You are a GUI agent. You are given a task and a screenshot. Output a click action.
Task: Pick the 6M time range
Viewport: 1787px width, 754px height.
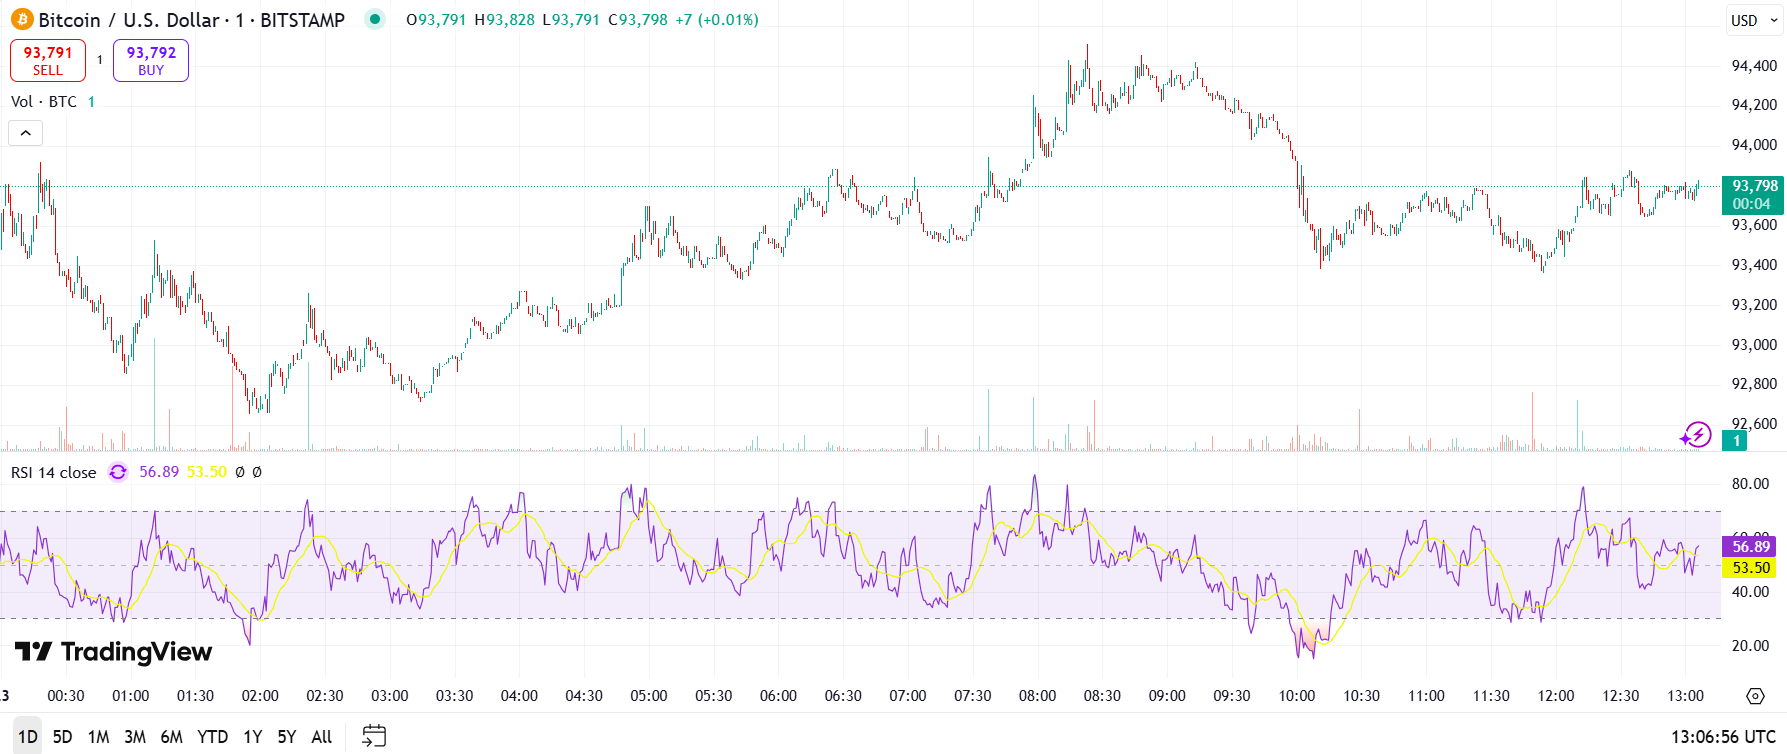click(172, 737)
